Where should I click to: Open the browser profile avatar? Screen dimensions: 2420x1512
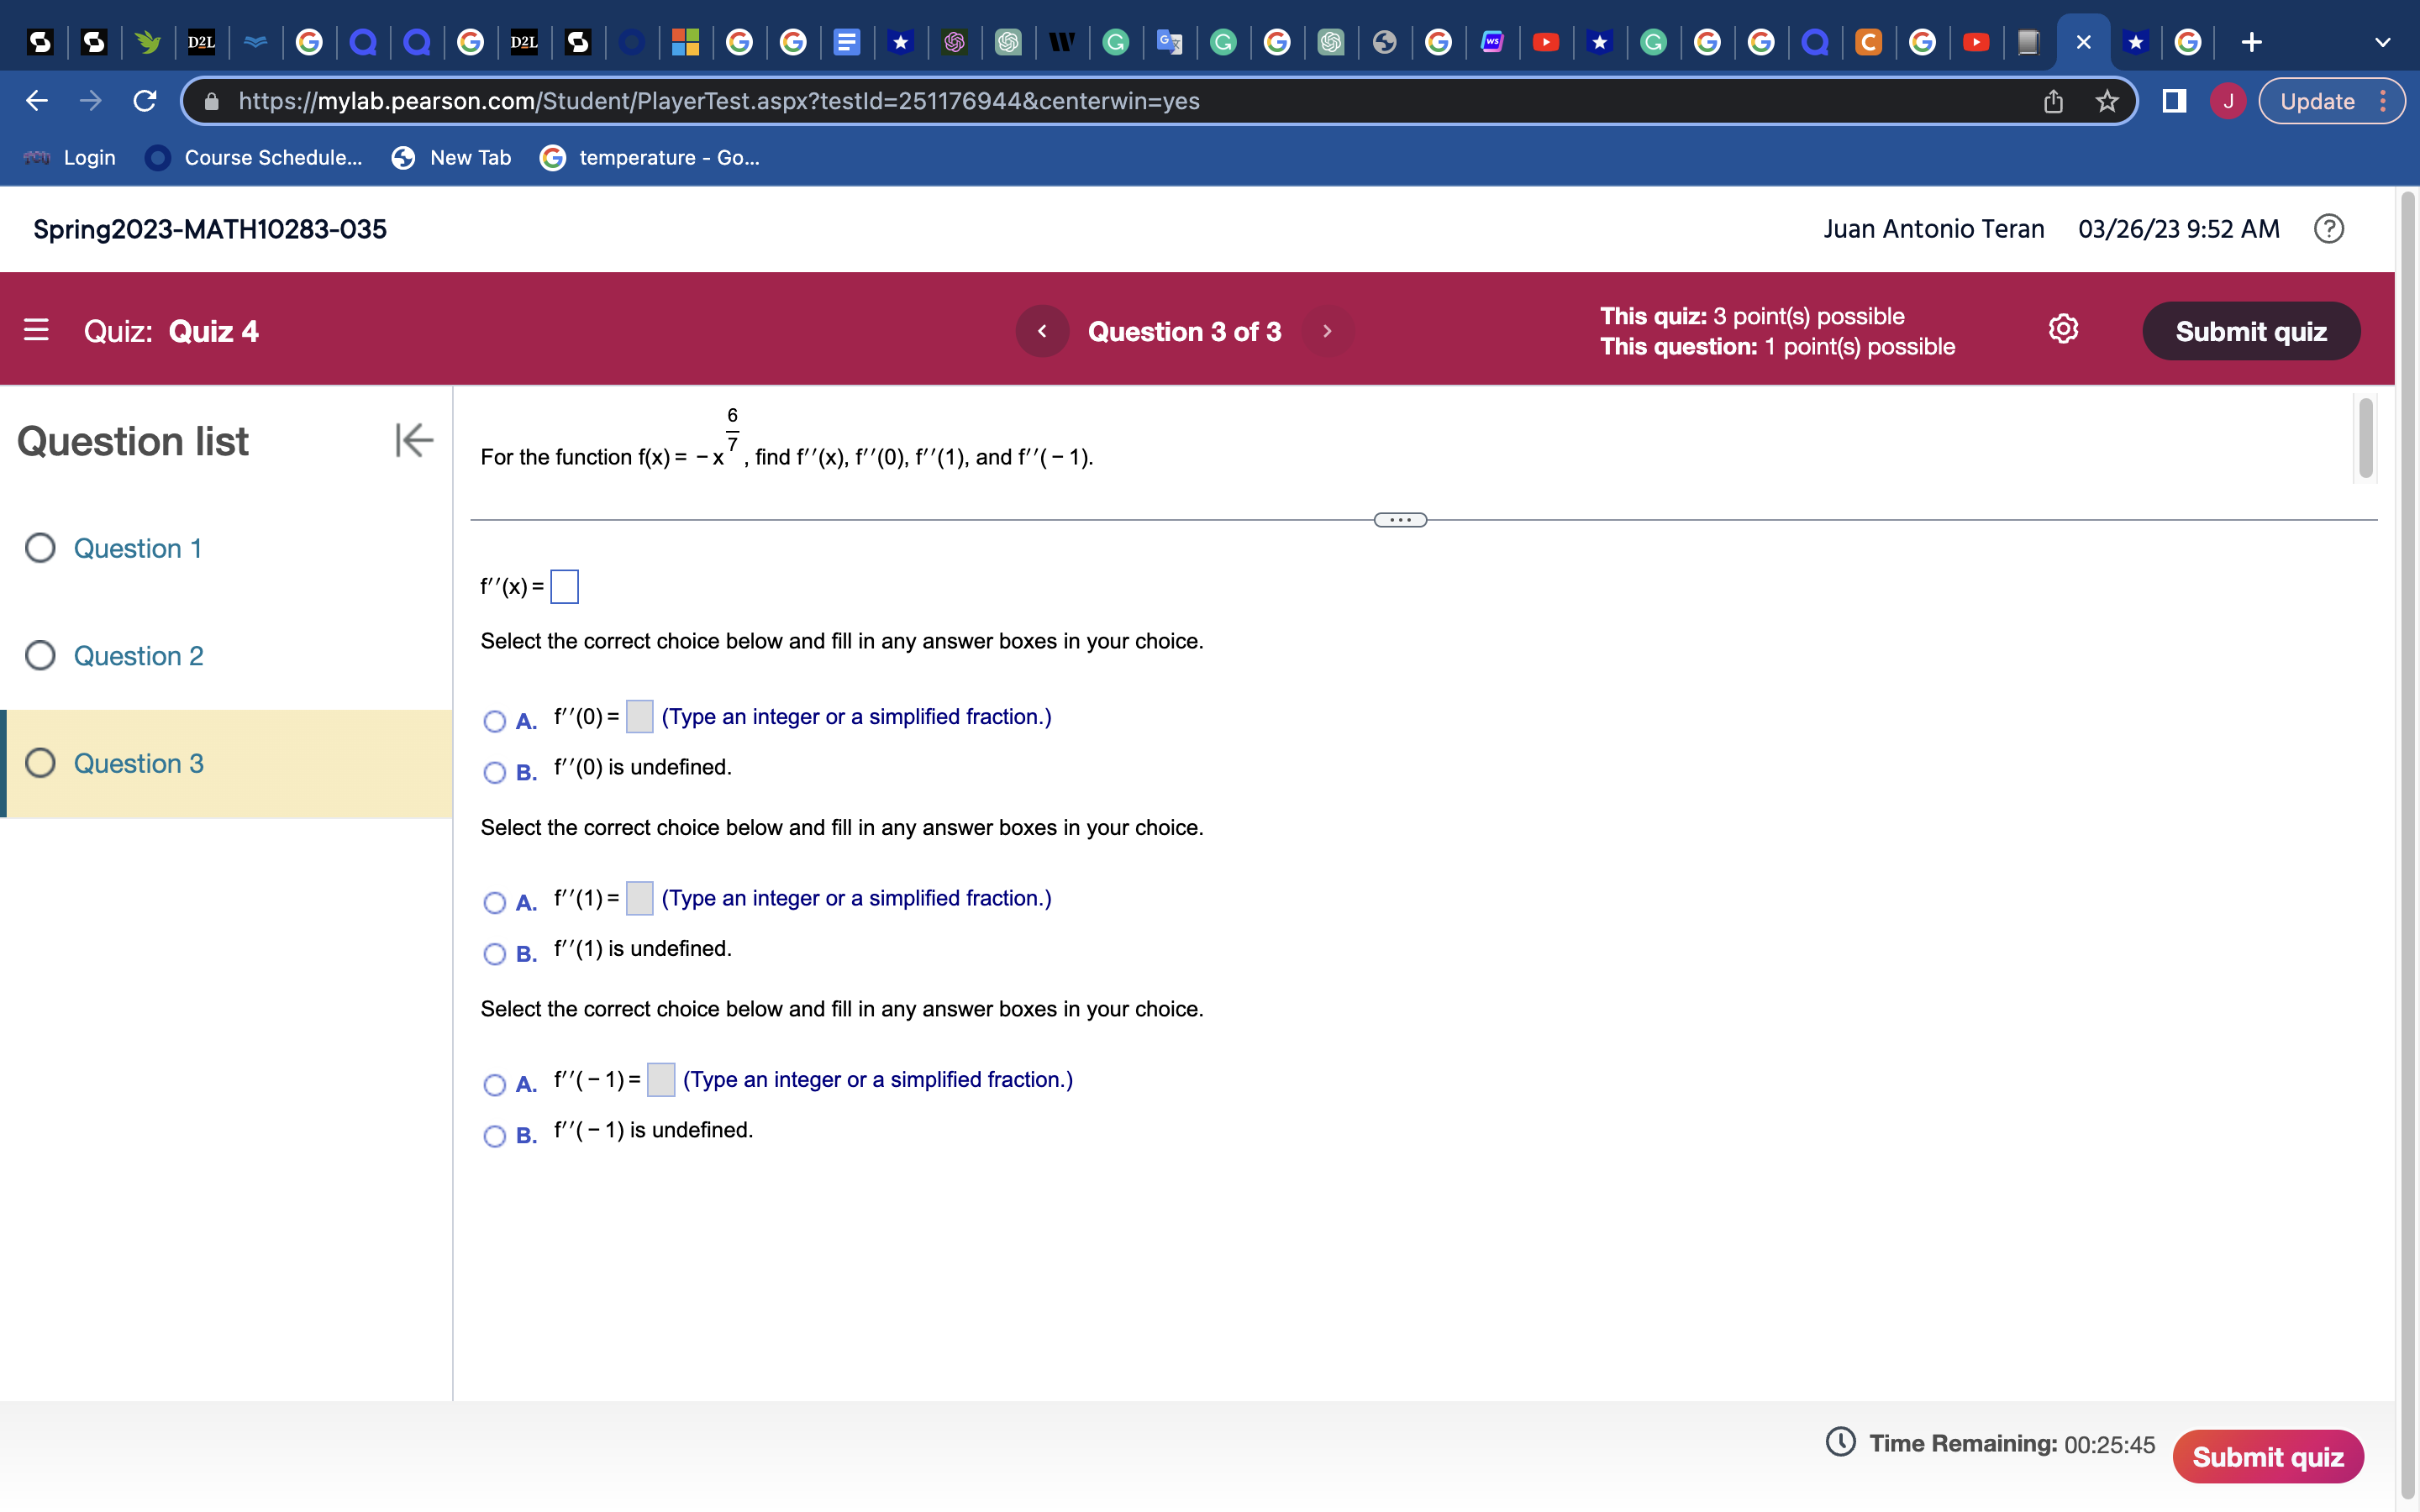click(x=2227, y=101)
